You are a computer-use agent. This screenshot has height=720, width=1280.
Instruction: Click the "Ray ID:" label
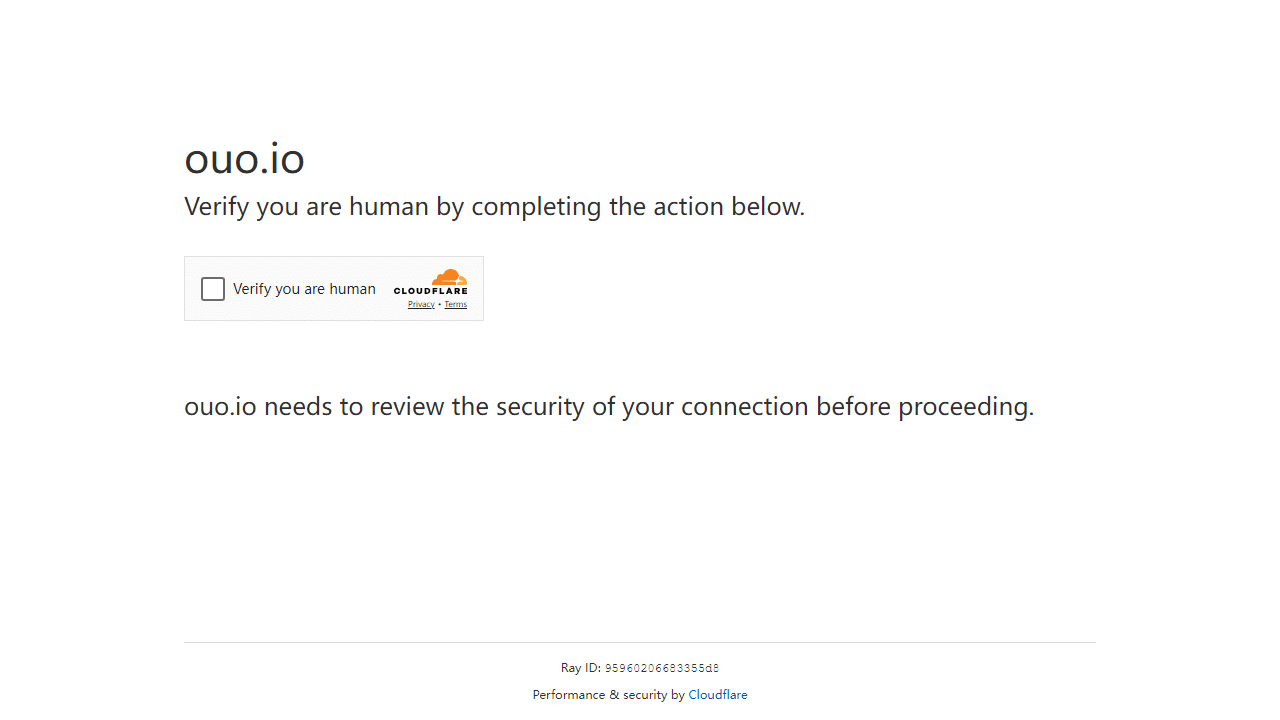[x=581, y=668]
